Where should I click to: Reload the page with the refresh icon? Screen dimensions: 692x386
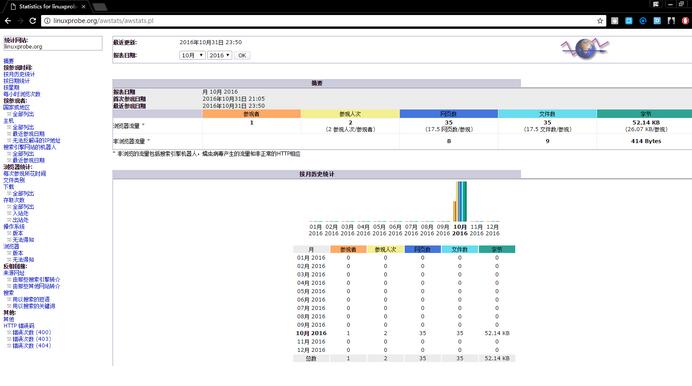pyautogui.click(x=33, y=21)
